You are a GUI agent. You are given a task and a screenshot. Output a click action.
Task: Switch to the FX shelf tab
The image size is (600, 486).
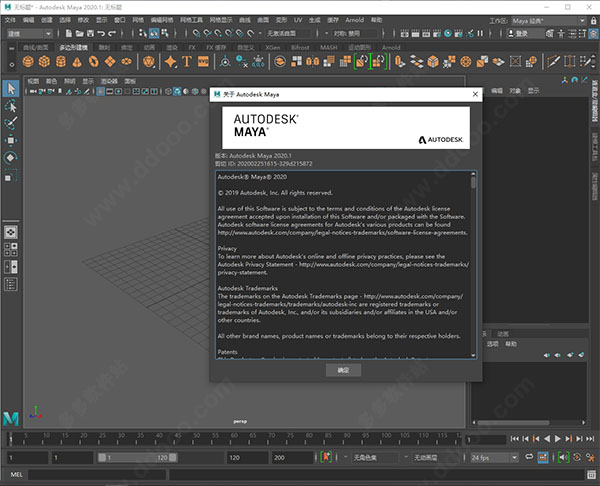click(192, 47)
